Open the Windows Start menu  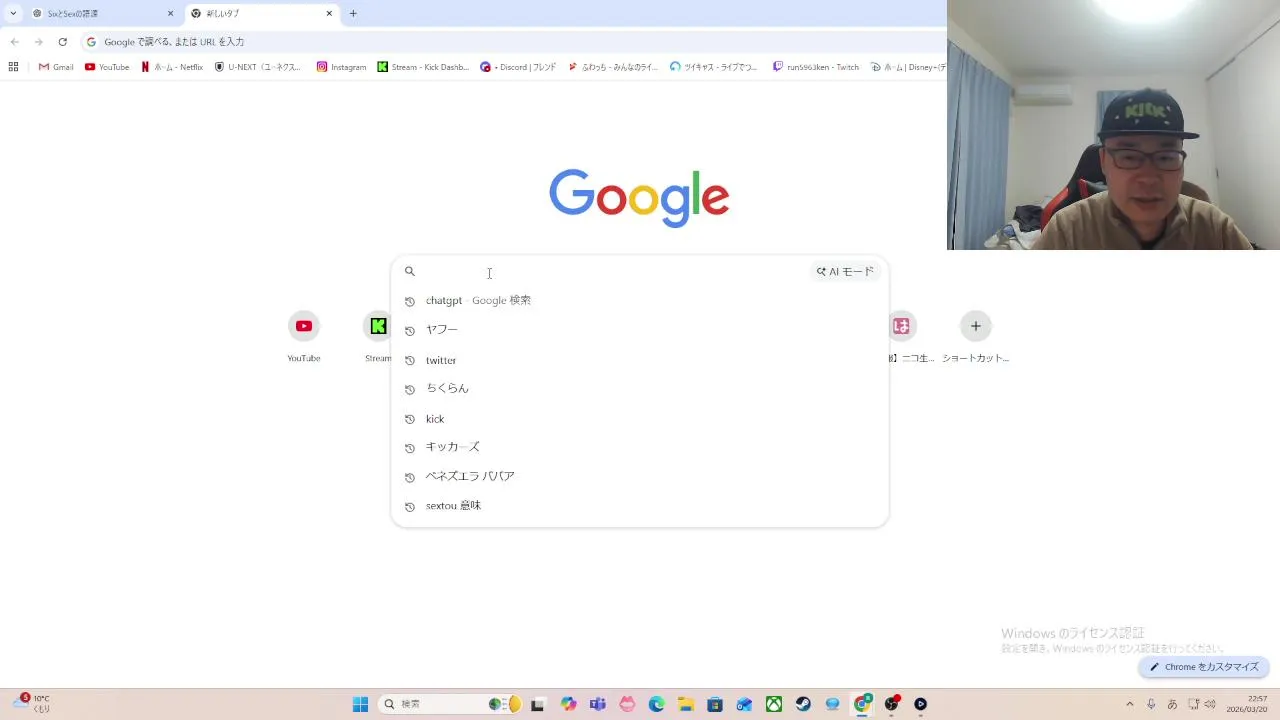click(x=360, y=704)
